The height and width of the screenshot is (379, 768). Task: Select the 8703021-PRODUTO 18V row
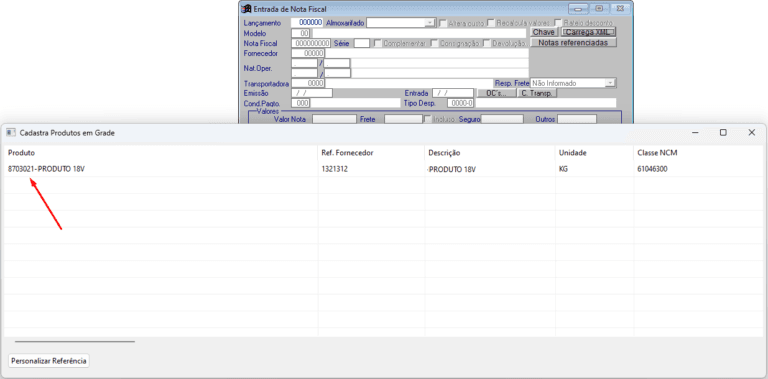coord(384,169)
